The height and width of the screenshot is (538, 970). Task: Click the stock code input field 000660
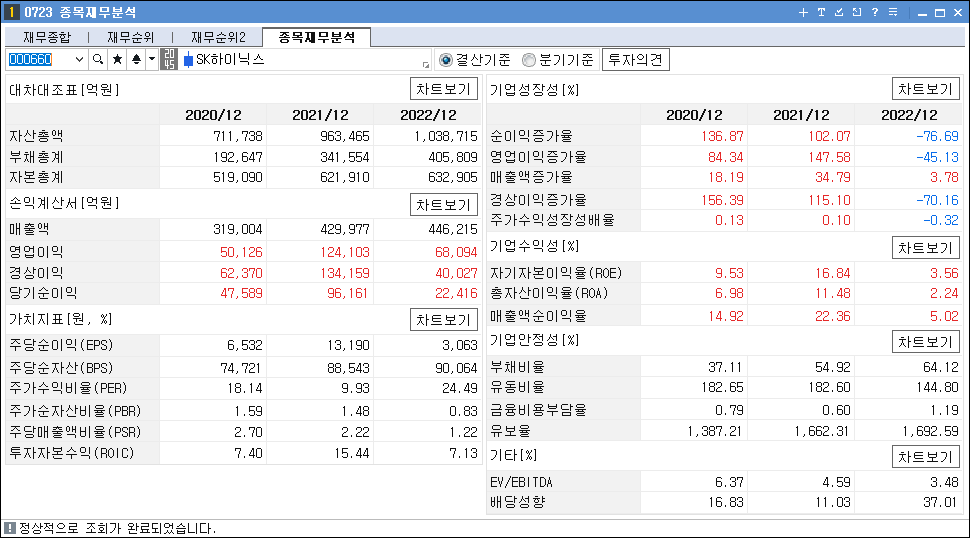point(40,59)
